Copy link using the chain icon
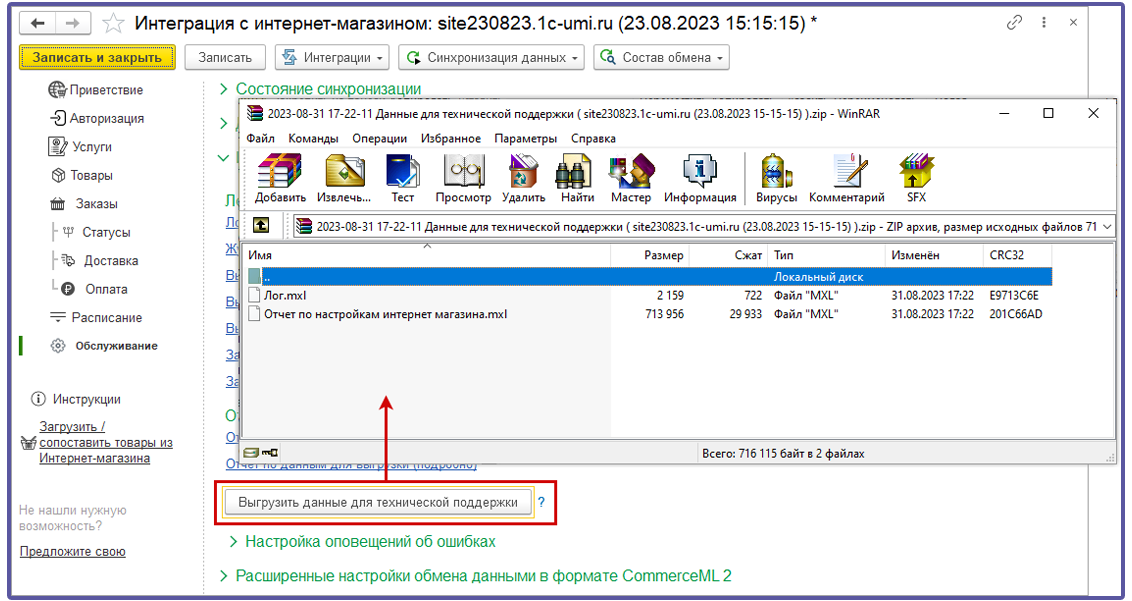1132x601 pixels. (x=1014, y=22)
